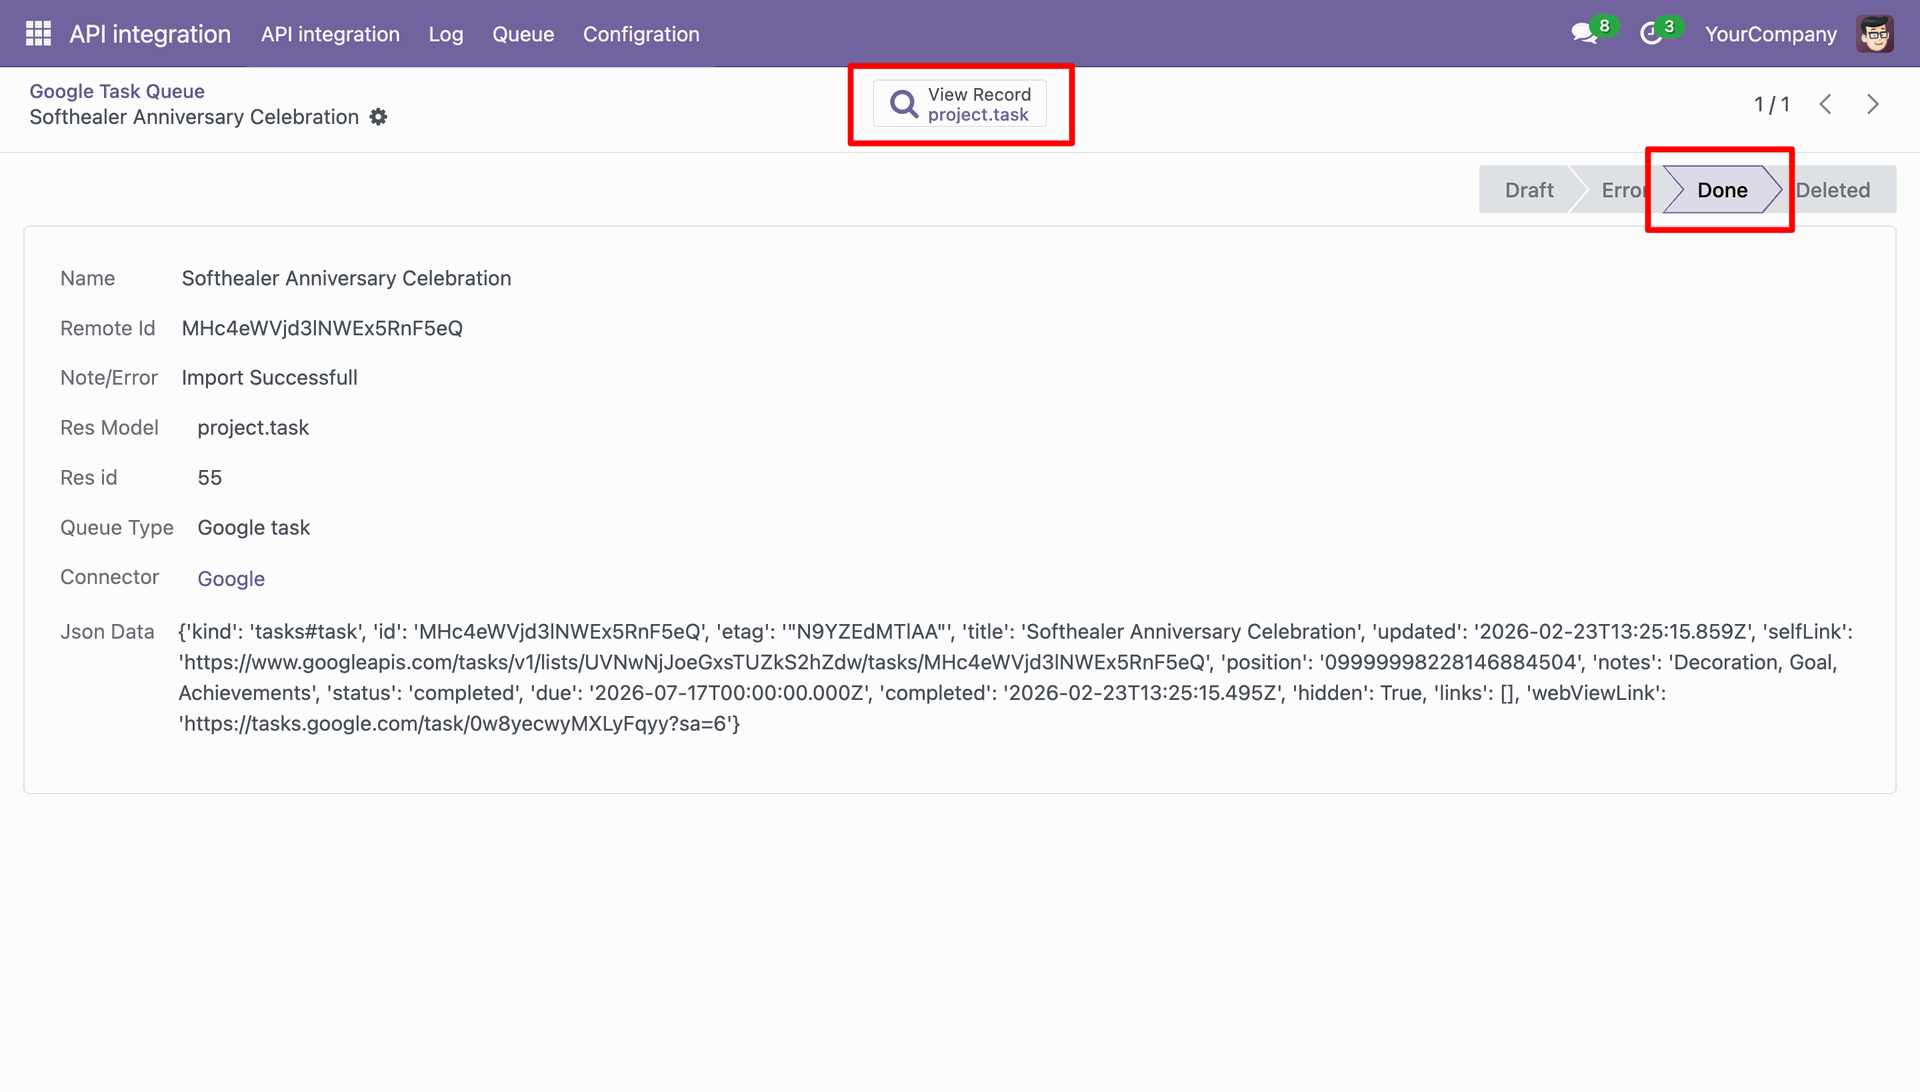Open the gear actions menu beside record title
1920x1092 pixels.
point(378,117)
